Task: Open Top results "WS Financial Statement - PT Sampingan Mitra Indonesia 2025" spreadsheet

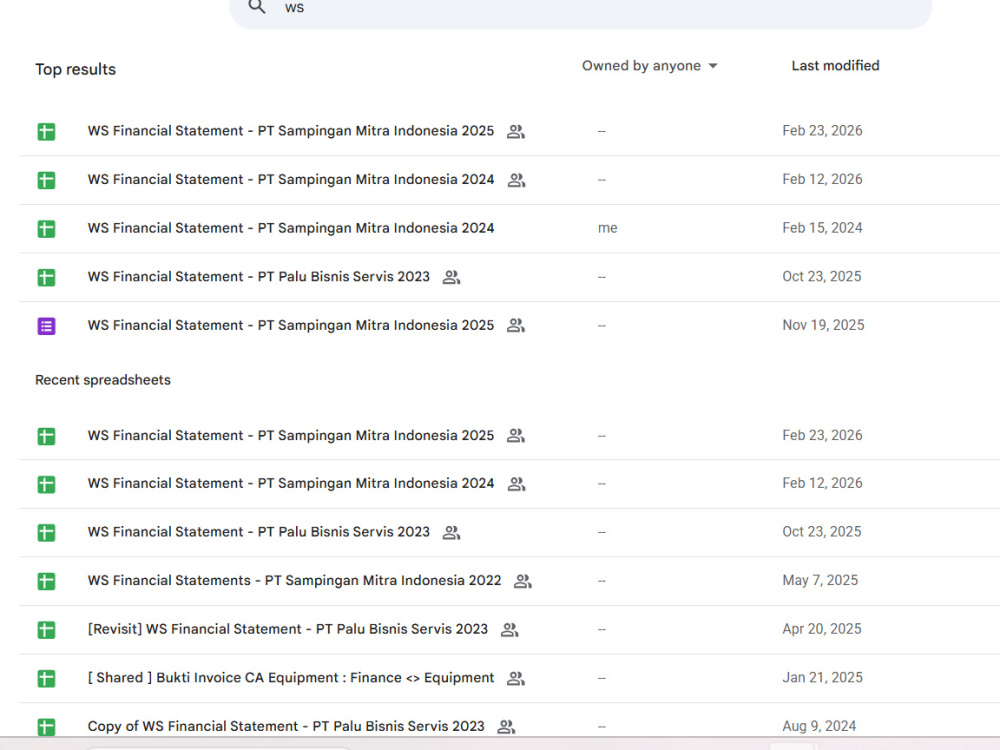Action: 291,131
